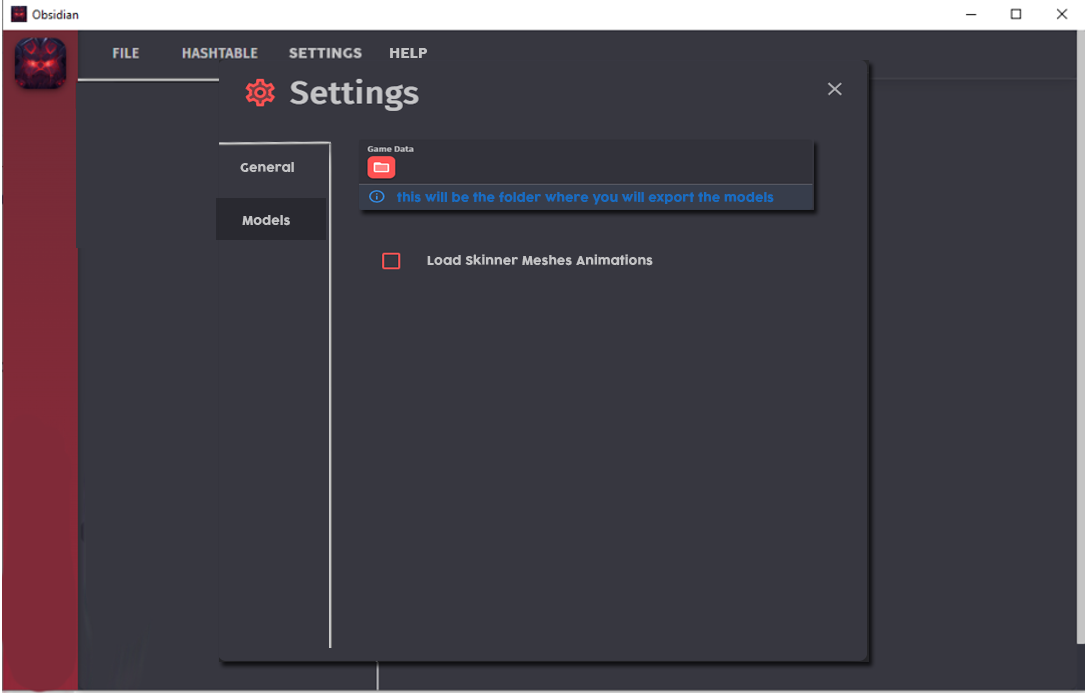
Task: Click the red gear icon beside Settings title
Action: tap(259, 92)
